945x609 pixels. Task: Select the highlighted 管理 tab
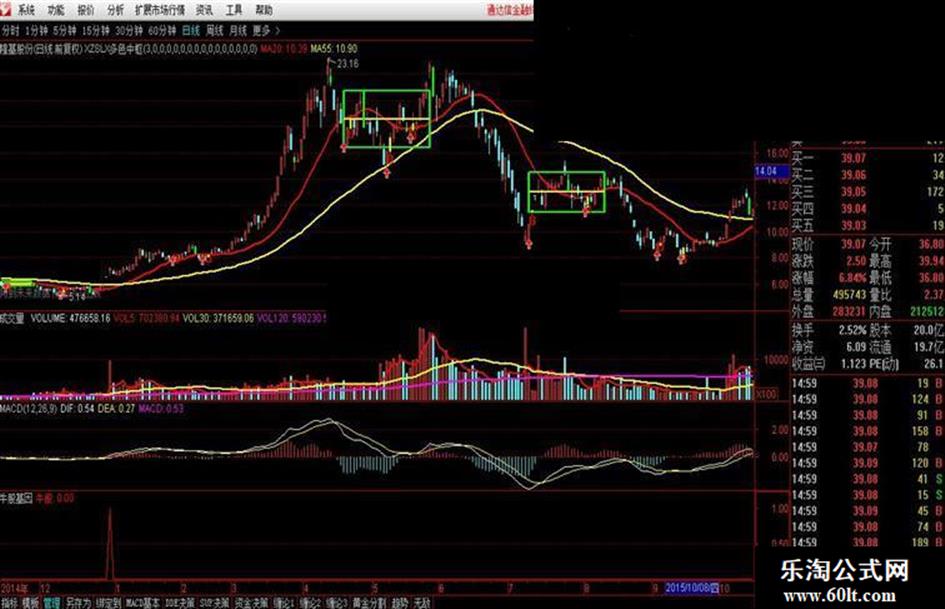tap(52, 603)
